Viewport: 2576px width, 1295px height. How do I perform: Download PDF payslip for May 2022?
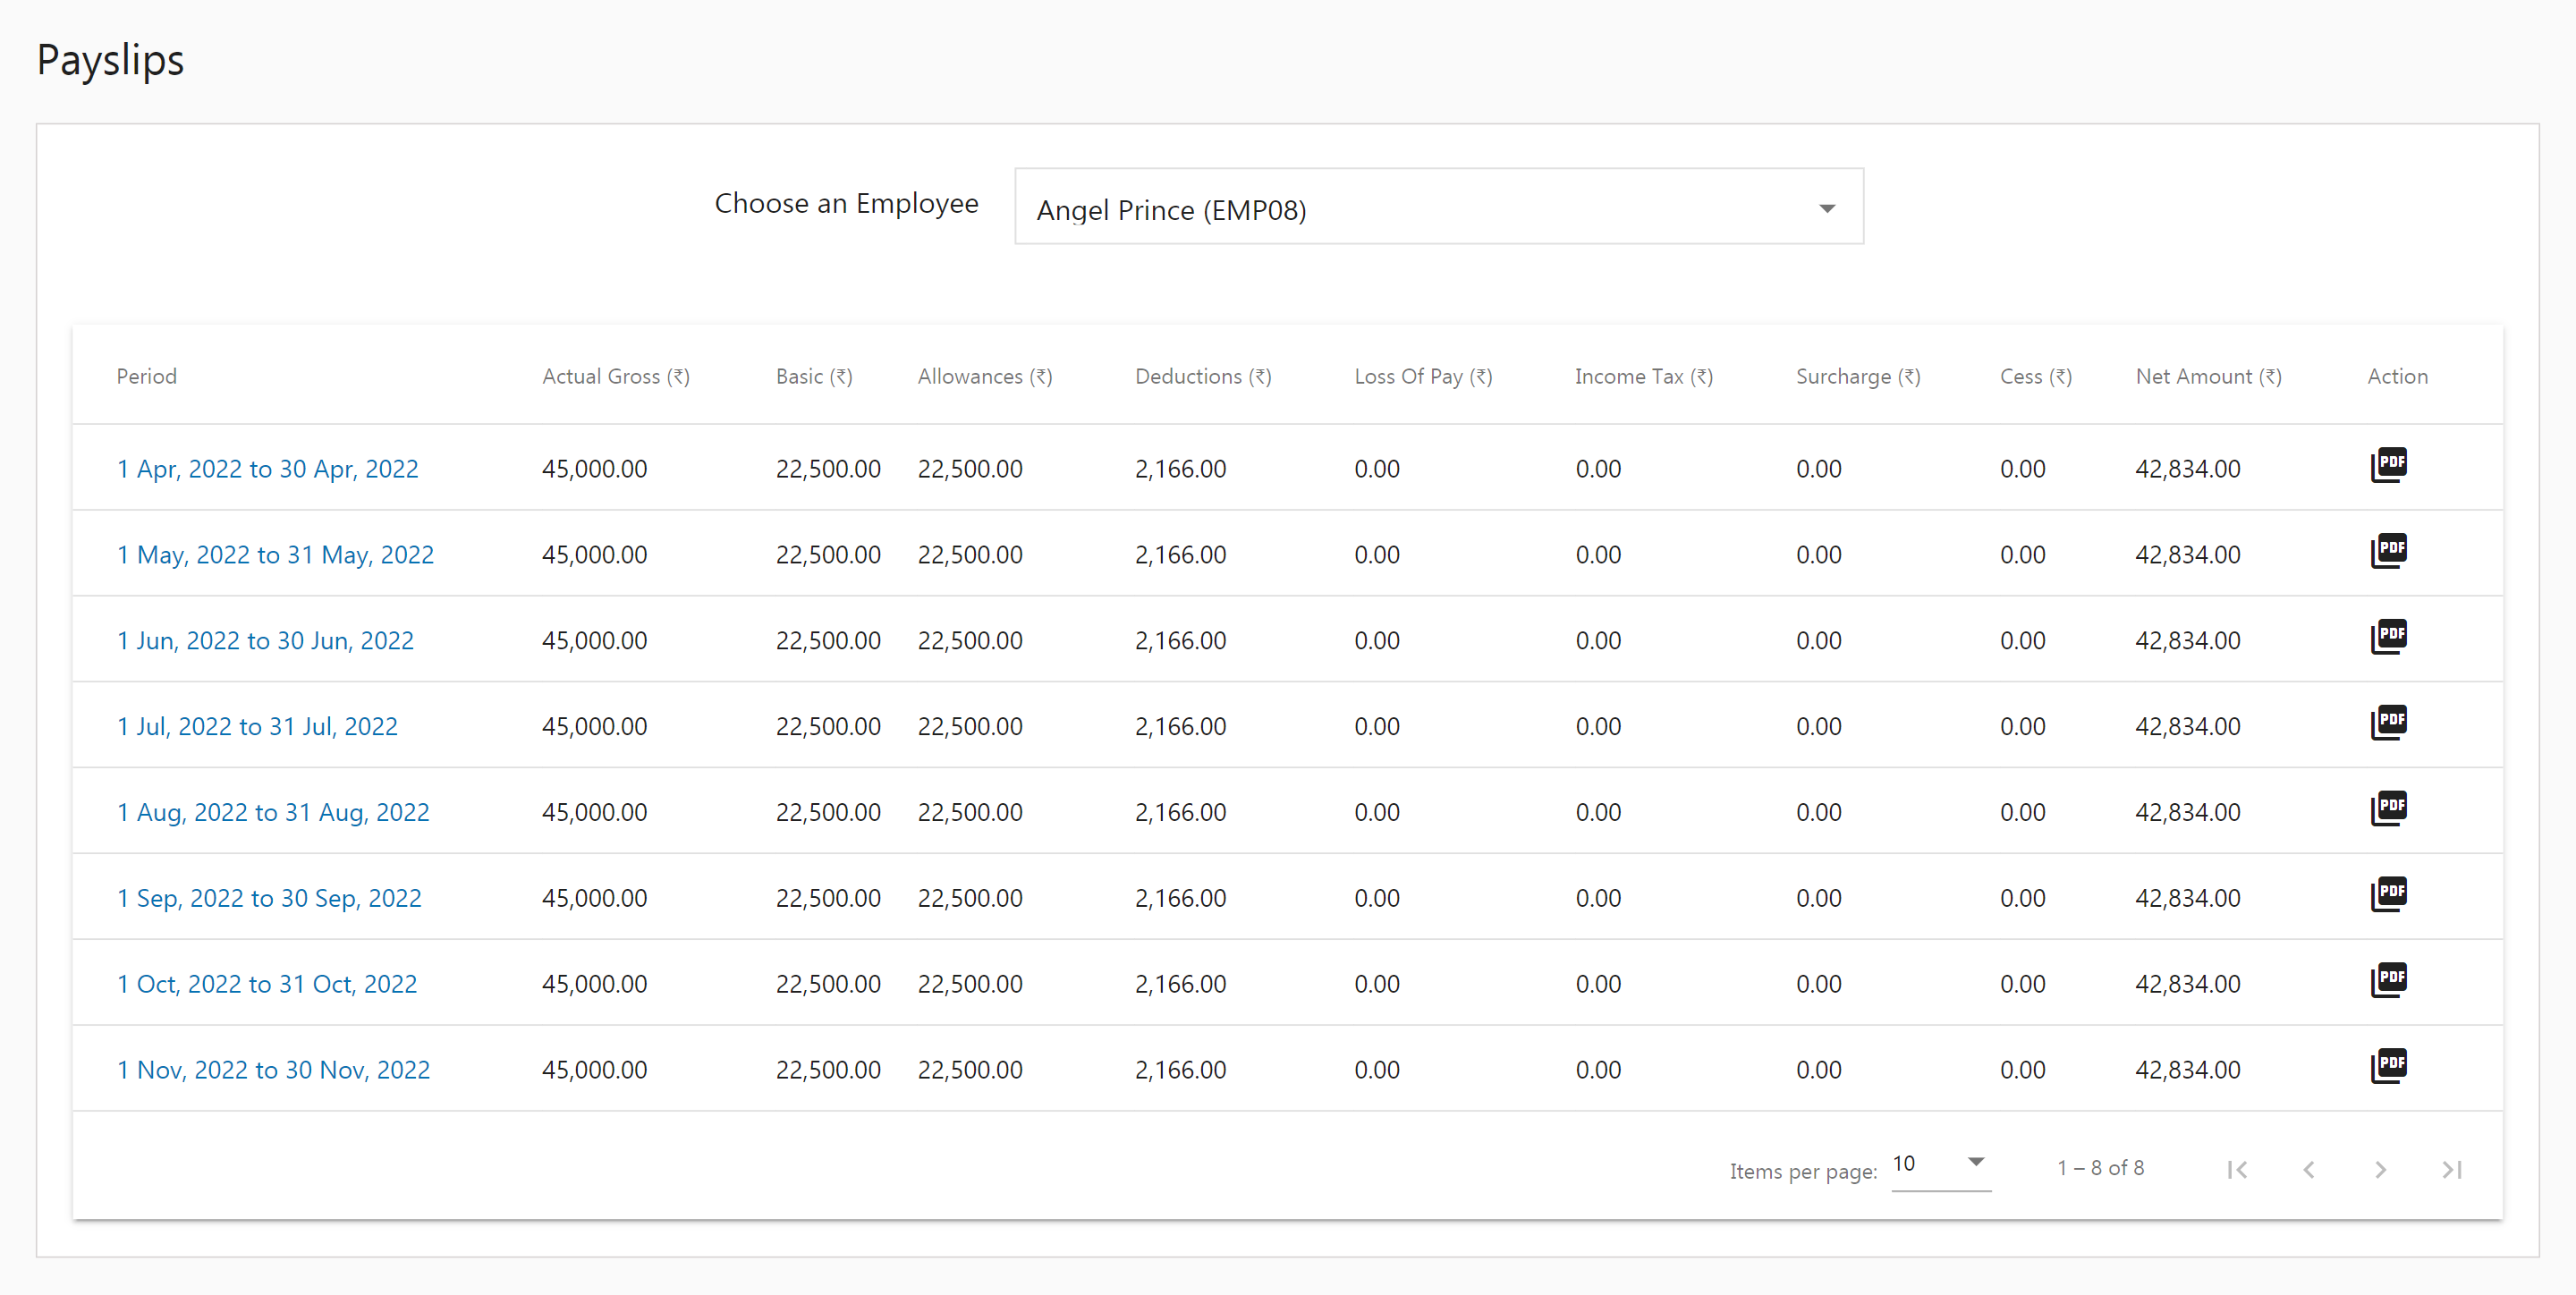2388,551
